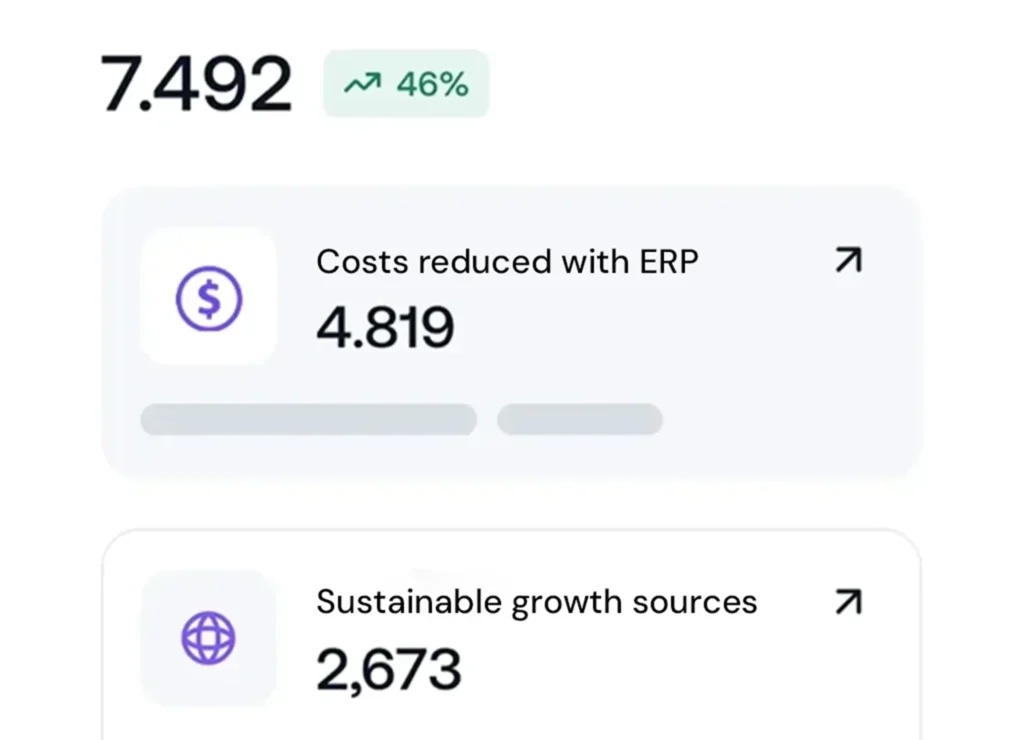Screen dimensions: 1024x740
Task: Open Sustainable growth sources via its arrow
Action: point(847,602)
